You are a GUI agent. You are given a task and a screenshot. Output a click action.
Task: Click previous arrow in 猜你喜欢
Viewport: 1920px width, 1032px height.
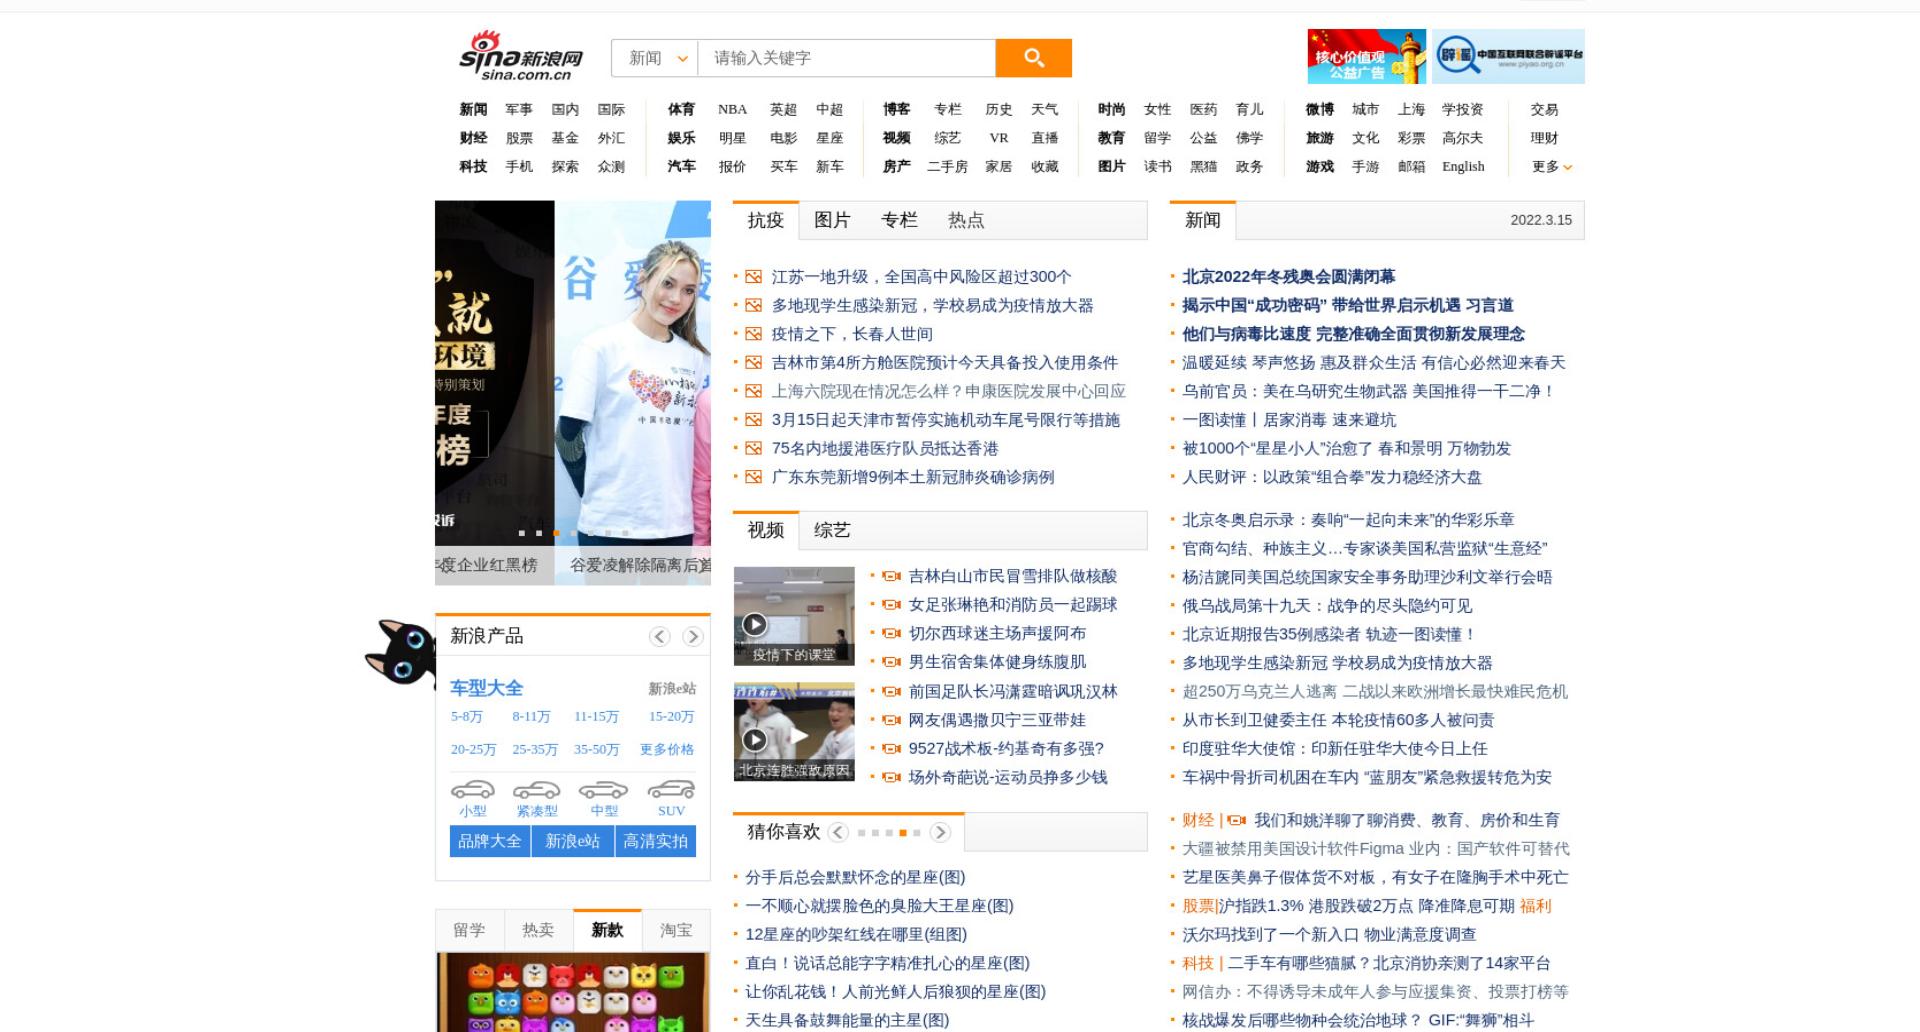(838, 833)
